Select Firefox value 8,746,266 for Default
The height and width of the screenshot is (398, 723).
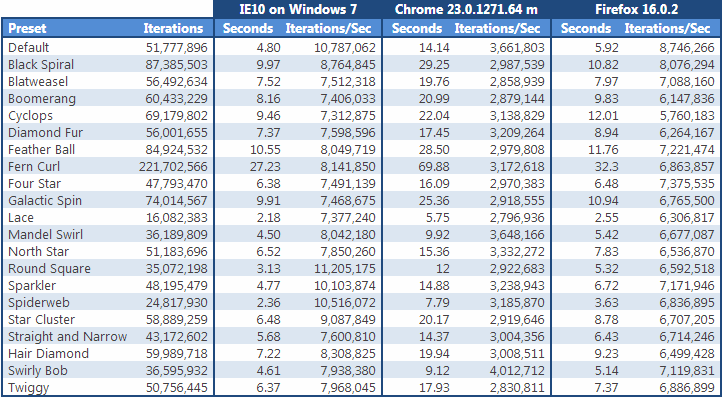click(x=687, y=48)
